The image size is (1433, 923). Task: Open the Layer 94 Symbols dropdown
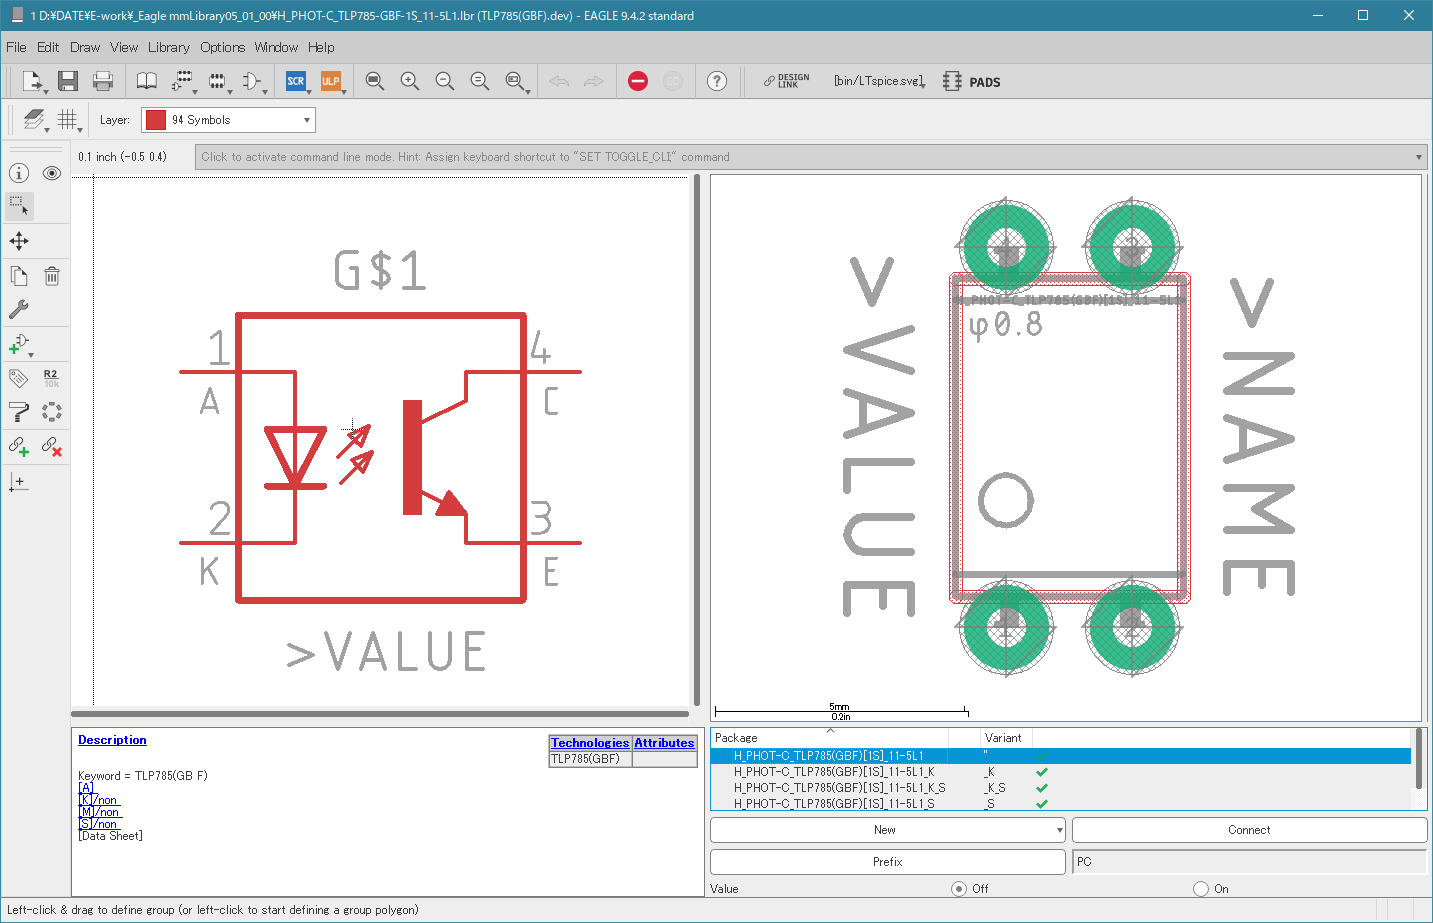point(228,120)
